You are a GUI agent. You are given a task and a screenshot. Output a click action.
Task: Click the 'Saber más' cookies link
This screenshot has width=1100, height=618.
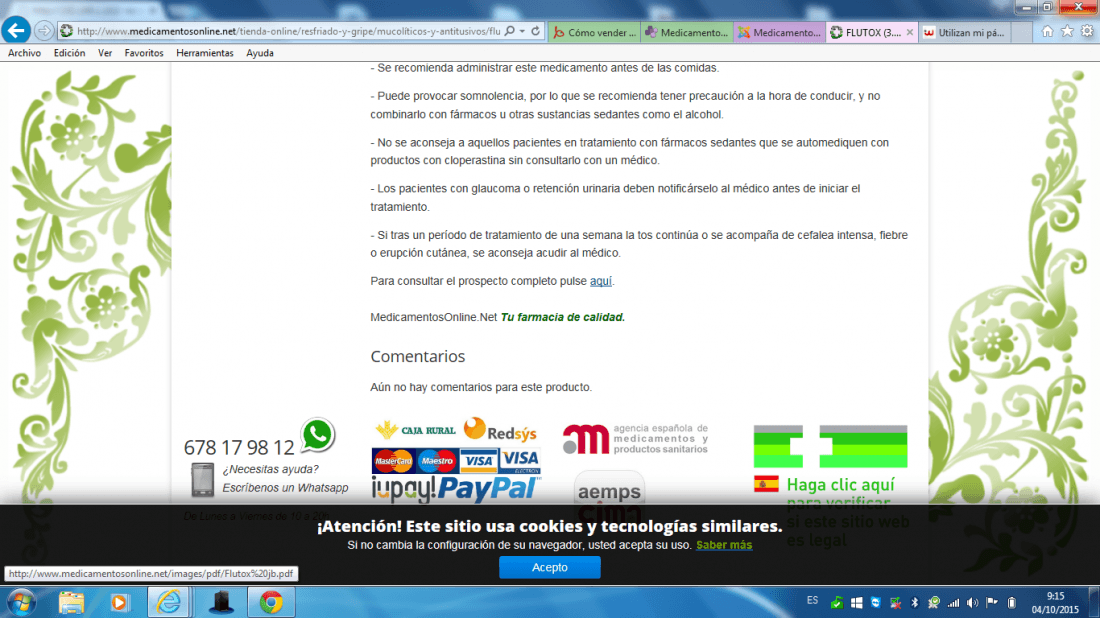(724, 545)
